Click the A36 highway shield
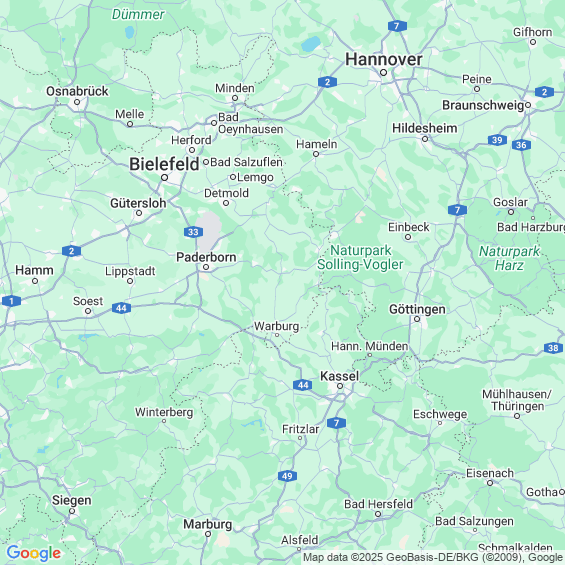The image size is (565, 565). tap(521, 145)
